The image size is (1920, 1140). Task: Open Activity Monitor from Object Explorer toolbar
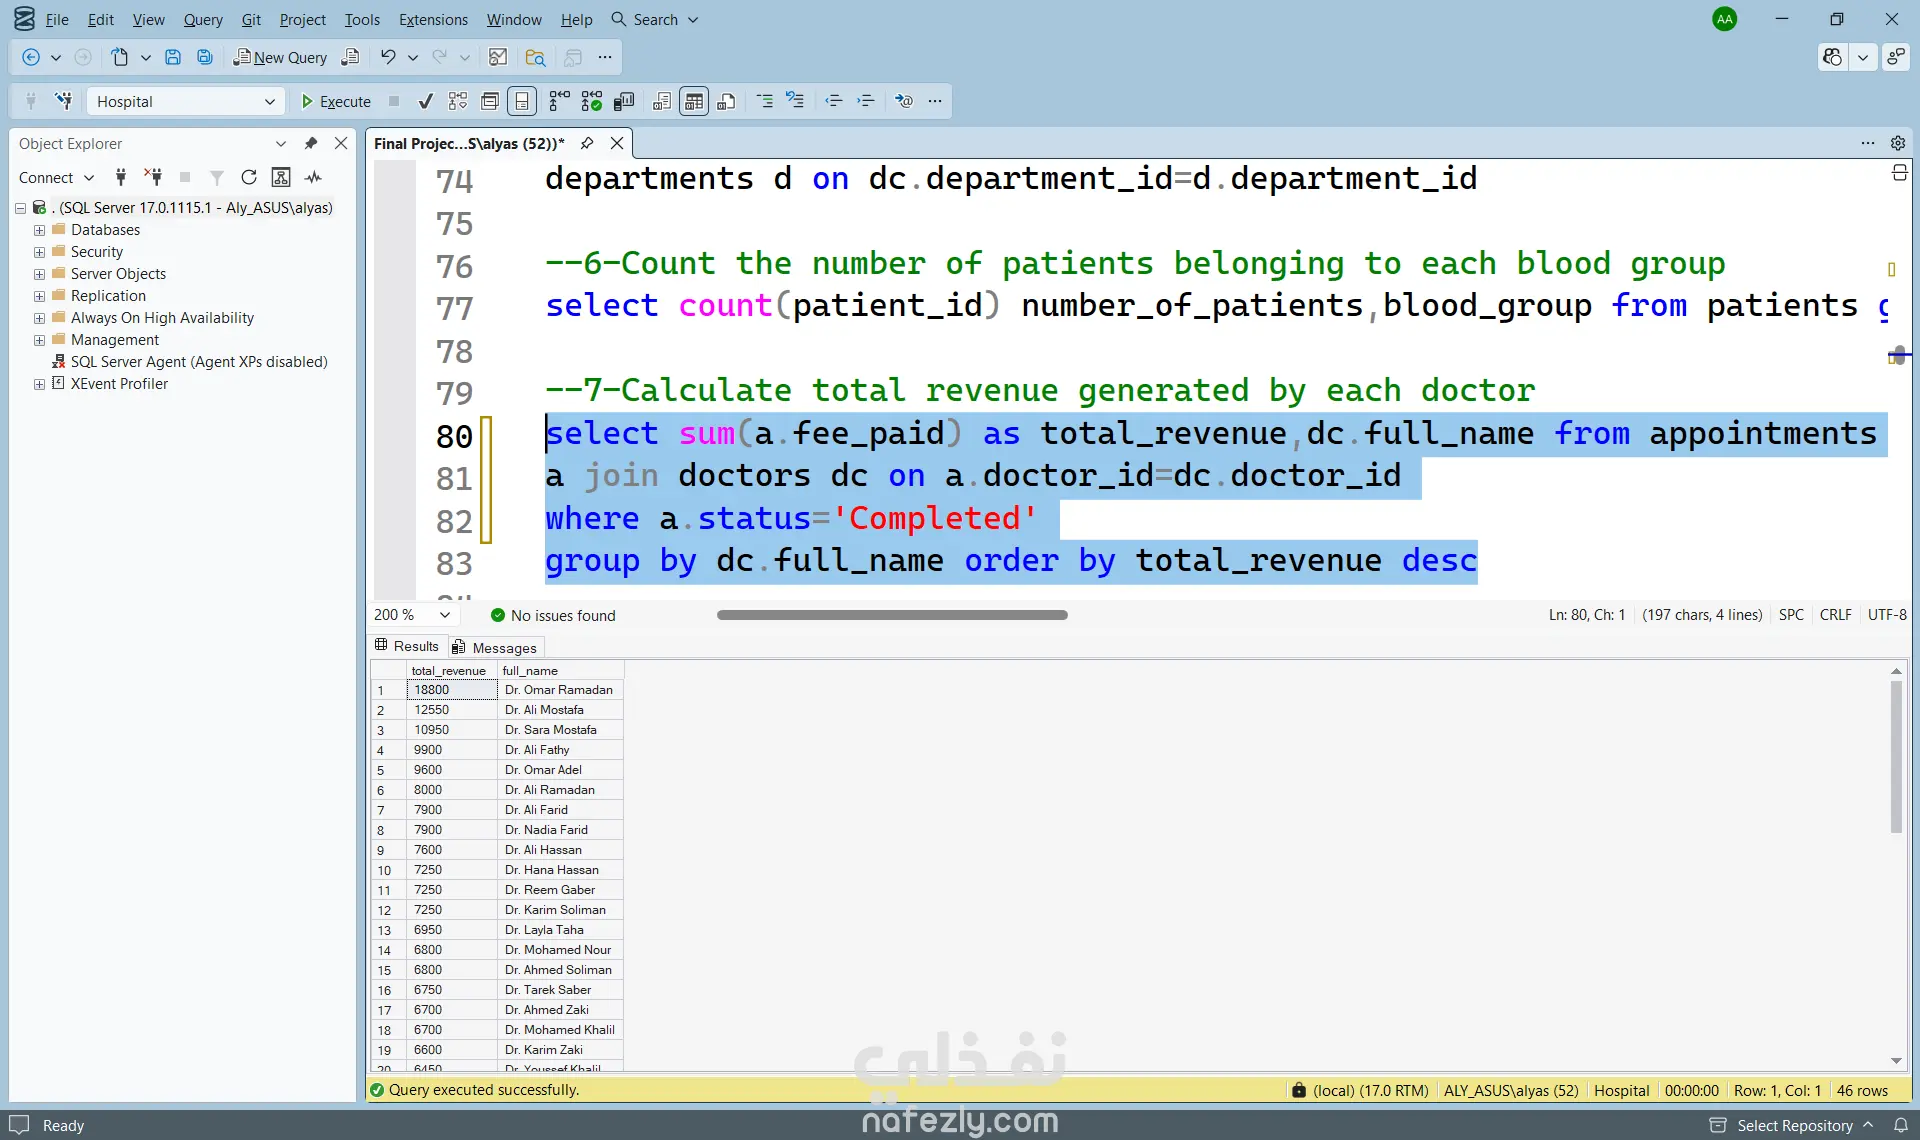coord(314,177)
